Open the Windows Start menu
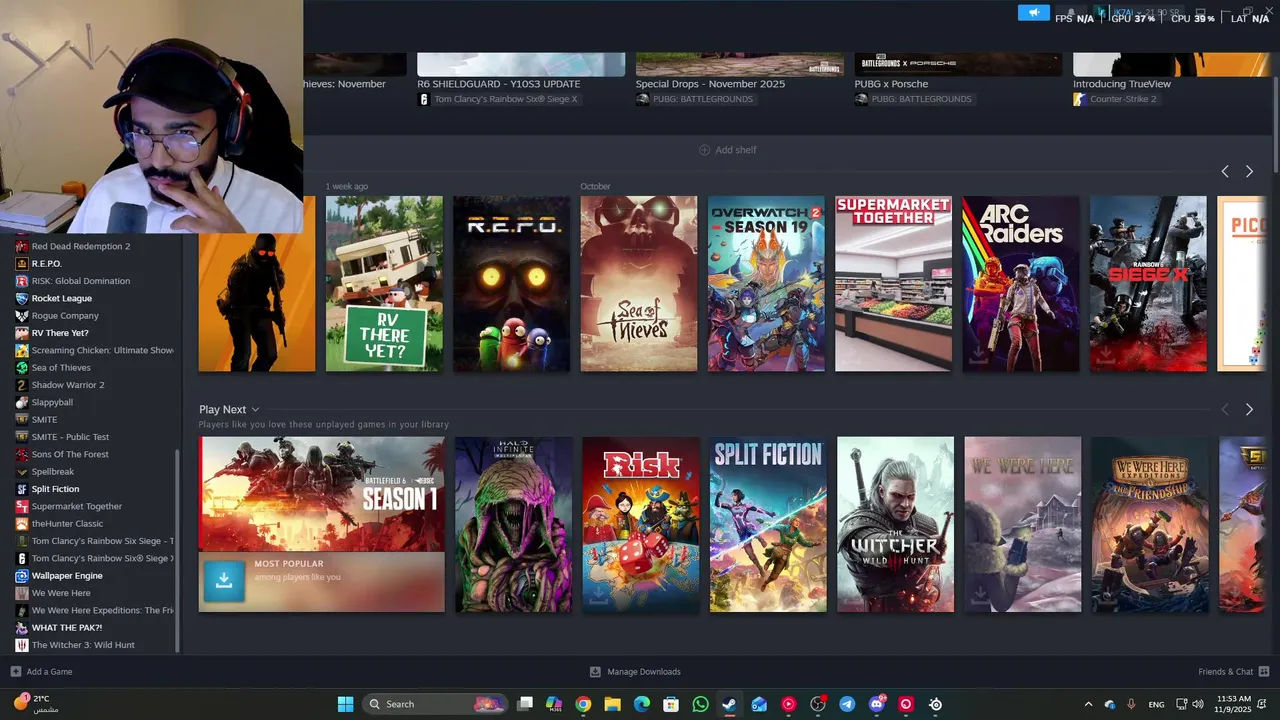Screen dimensions: 1280x720 pyautogui.click(x=345, y=704)
